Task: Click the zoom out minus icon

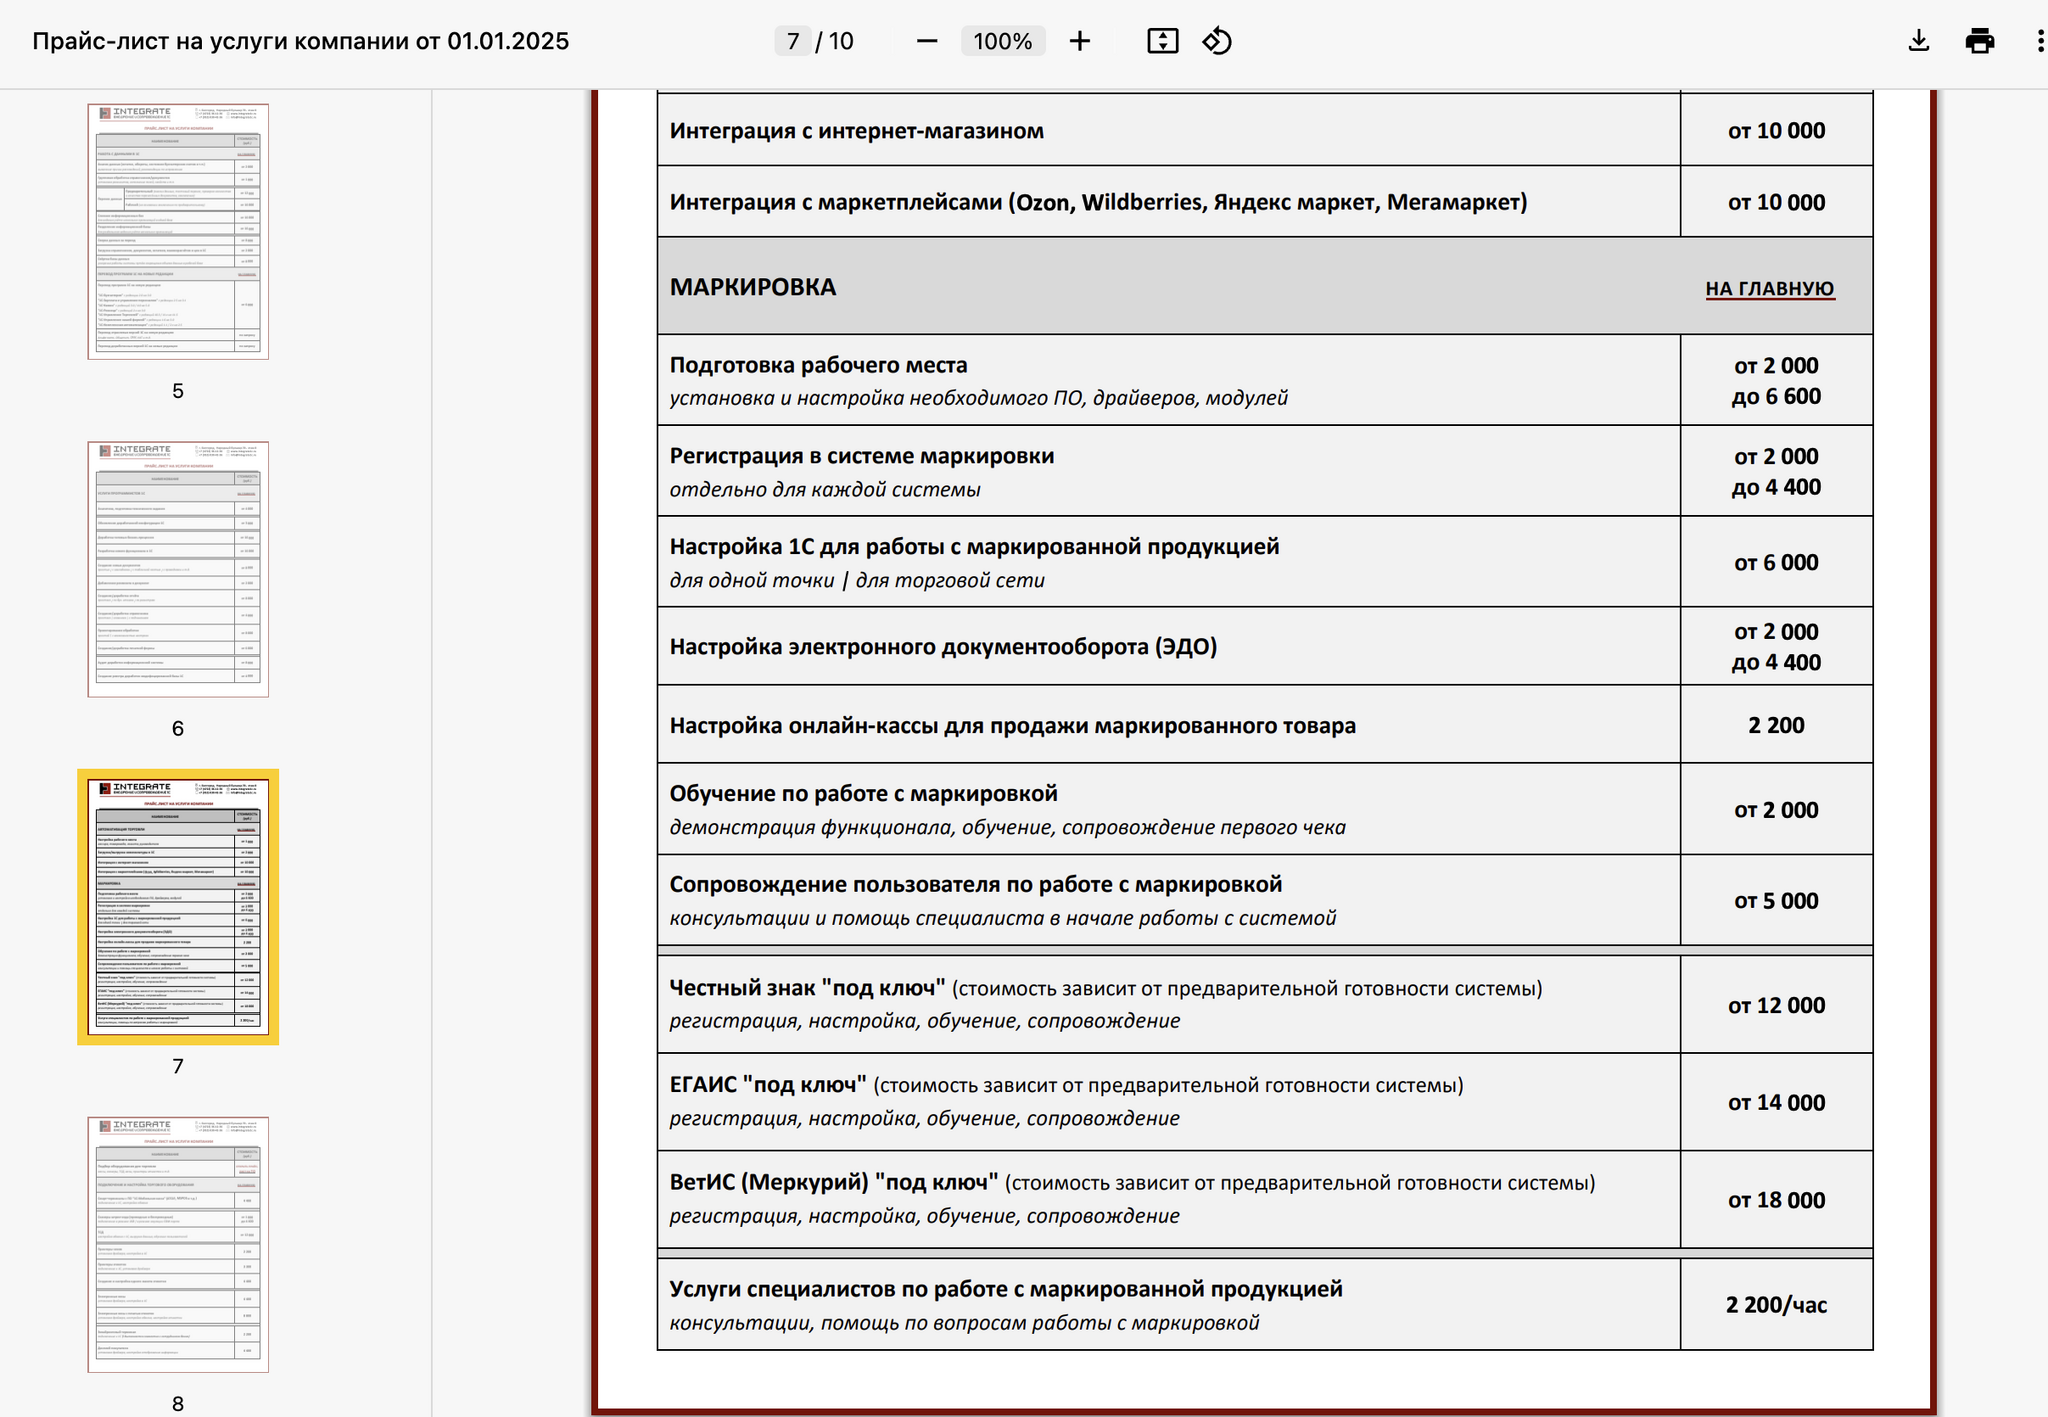Action: [926, 41]
